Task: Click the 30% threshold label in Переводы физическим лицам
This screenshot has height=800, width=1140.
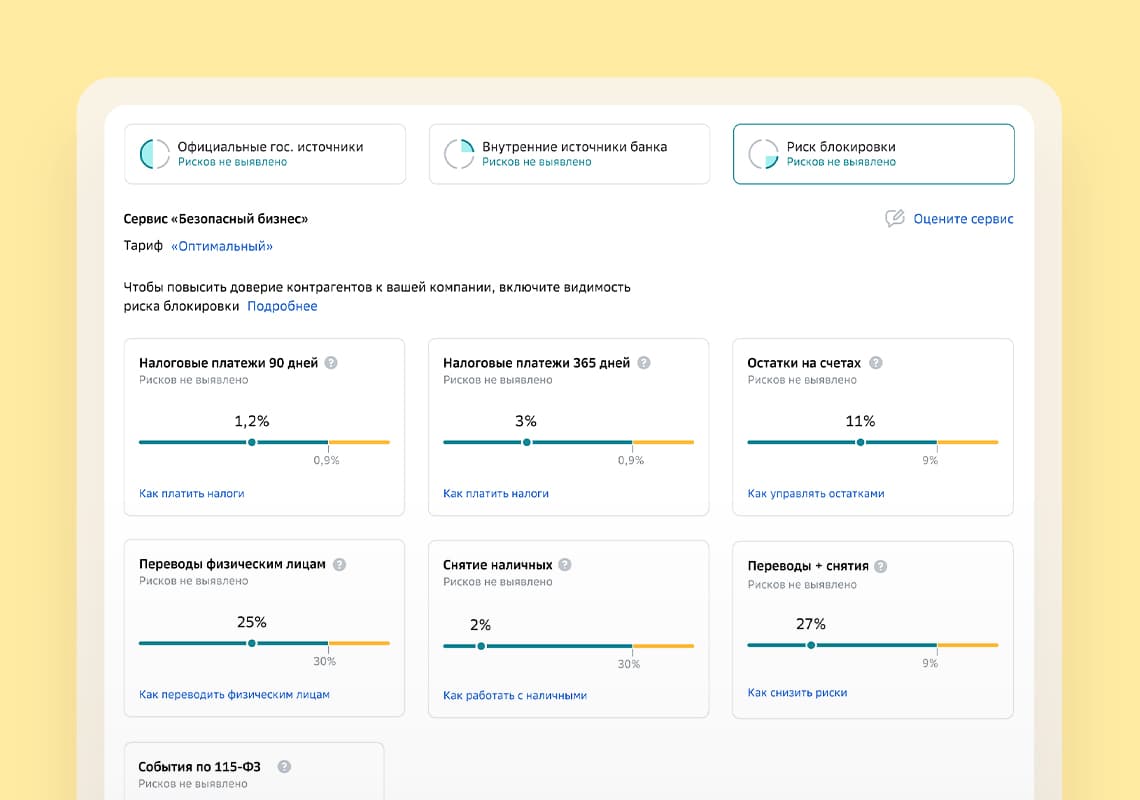Action: (x=324, y=661)
